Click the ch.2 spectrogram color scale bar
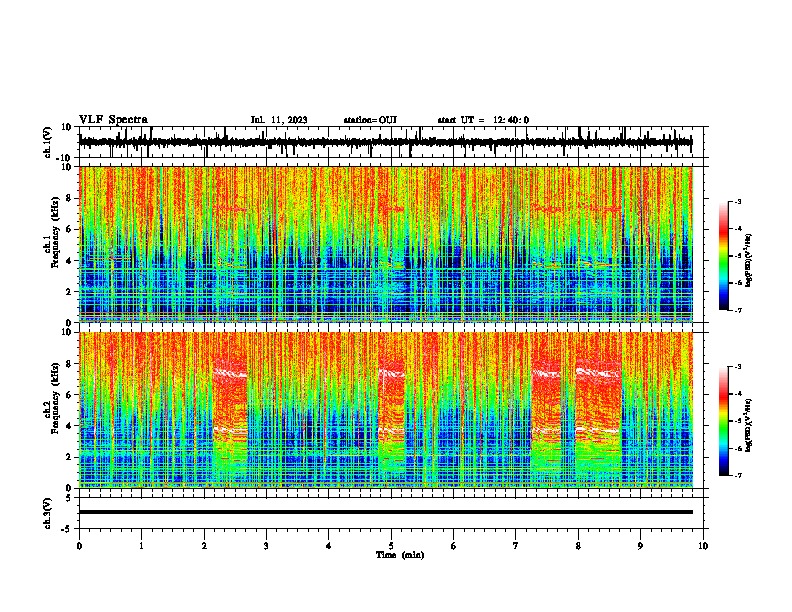 pos(723,421)
